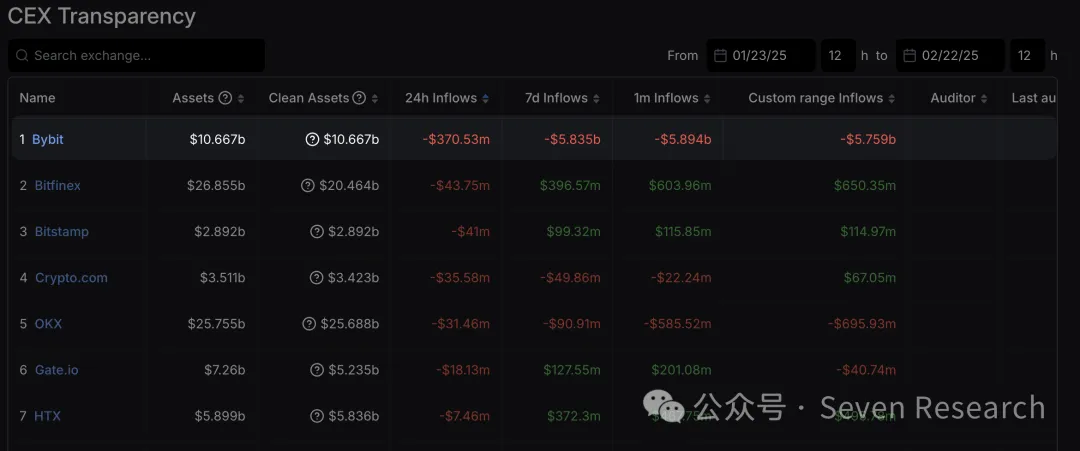The height and width of the screenshot is (451, 1080).
Task: Sort the table by 24h Inflows
Action: (486, 99)
